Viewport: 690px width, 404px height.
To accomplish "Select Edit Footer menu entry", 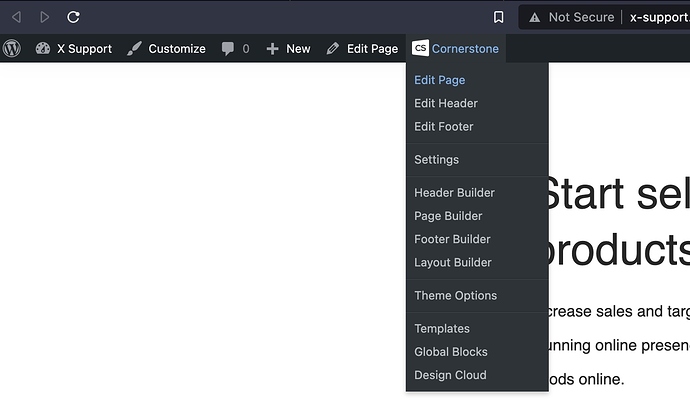I will pos(444,126).
